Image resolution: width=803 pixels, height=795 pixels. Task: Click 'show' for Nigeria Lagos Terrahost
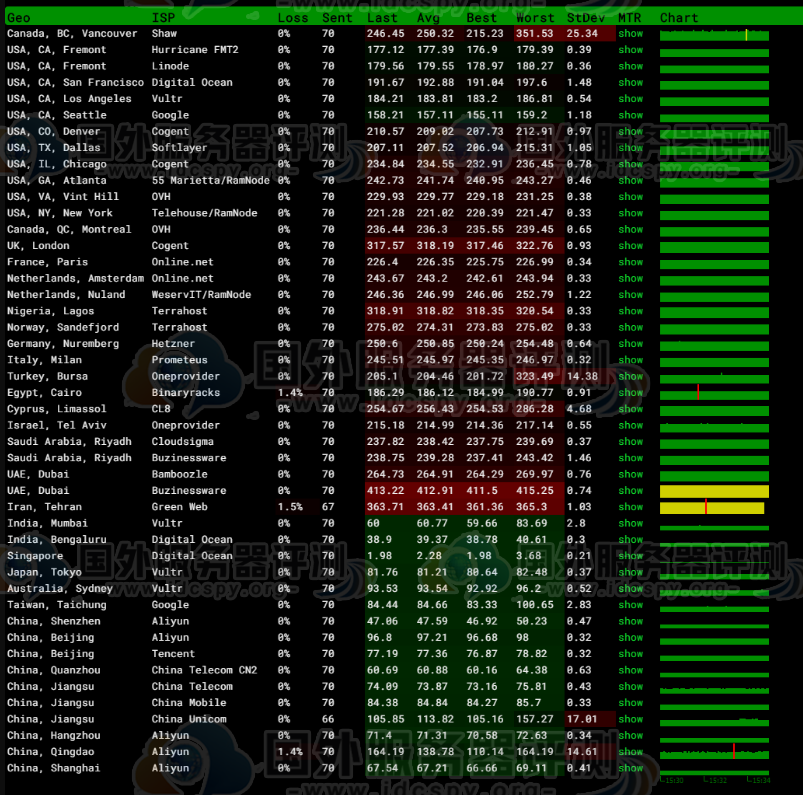point(630,311)
